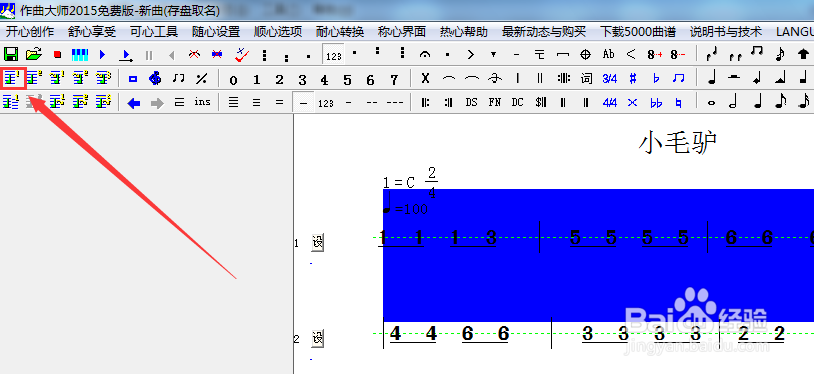The image size is (814, 374).
Task: Apply the blue natural sign accidental
Action: pos(678,103)
